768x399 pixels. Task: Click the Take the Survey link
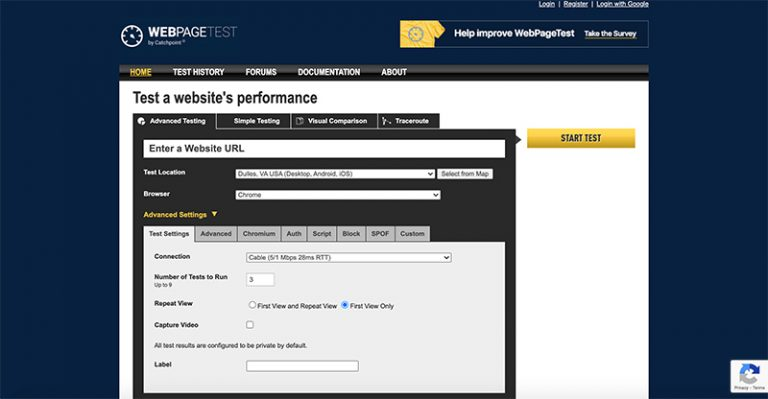pos(610,34)
